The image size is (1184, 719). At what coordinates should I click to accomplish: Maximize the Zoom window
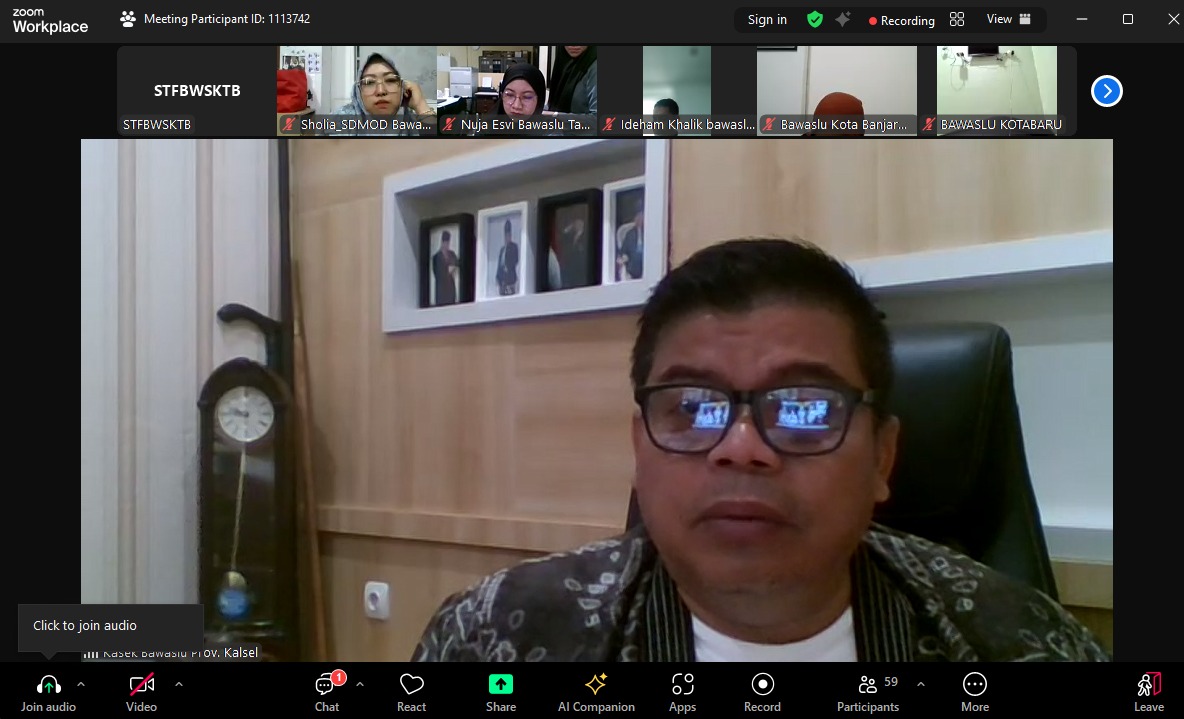[x=1127, y=19]
